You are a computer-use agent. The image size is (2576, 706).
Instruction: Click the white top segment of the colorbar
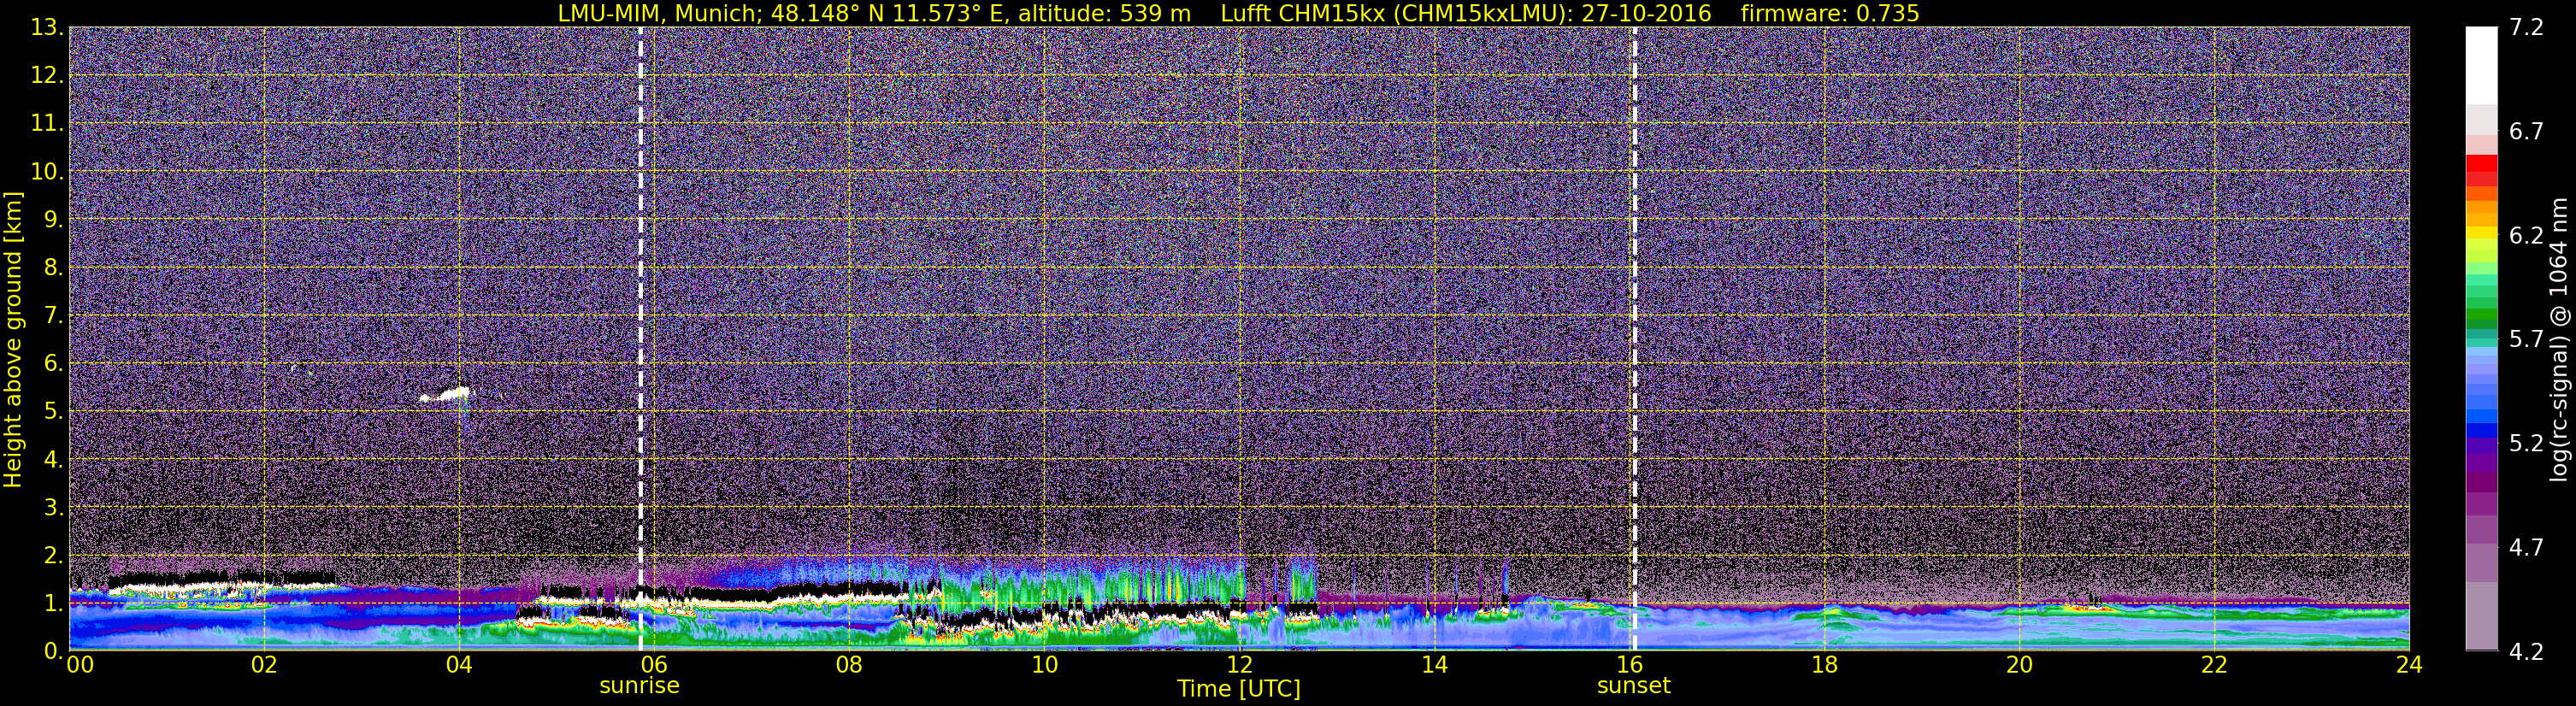(x=2481, y=65)
